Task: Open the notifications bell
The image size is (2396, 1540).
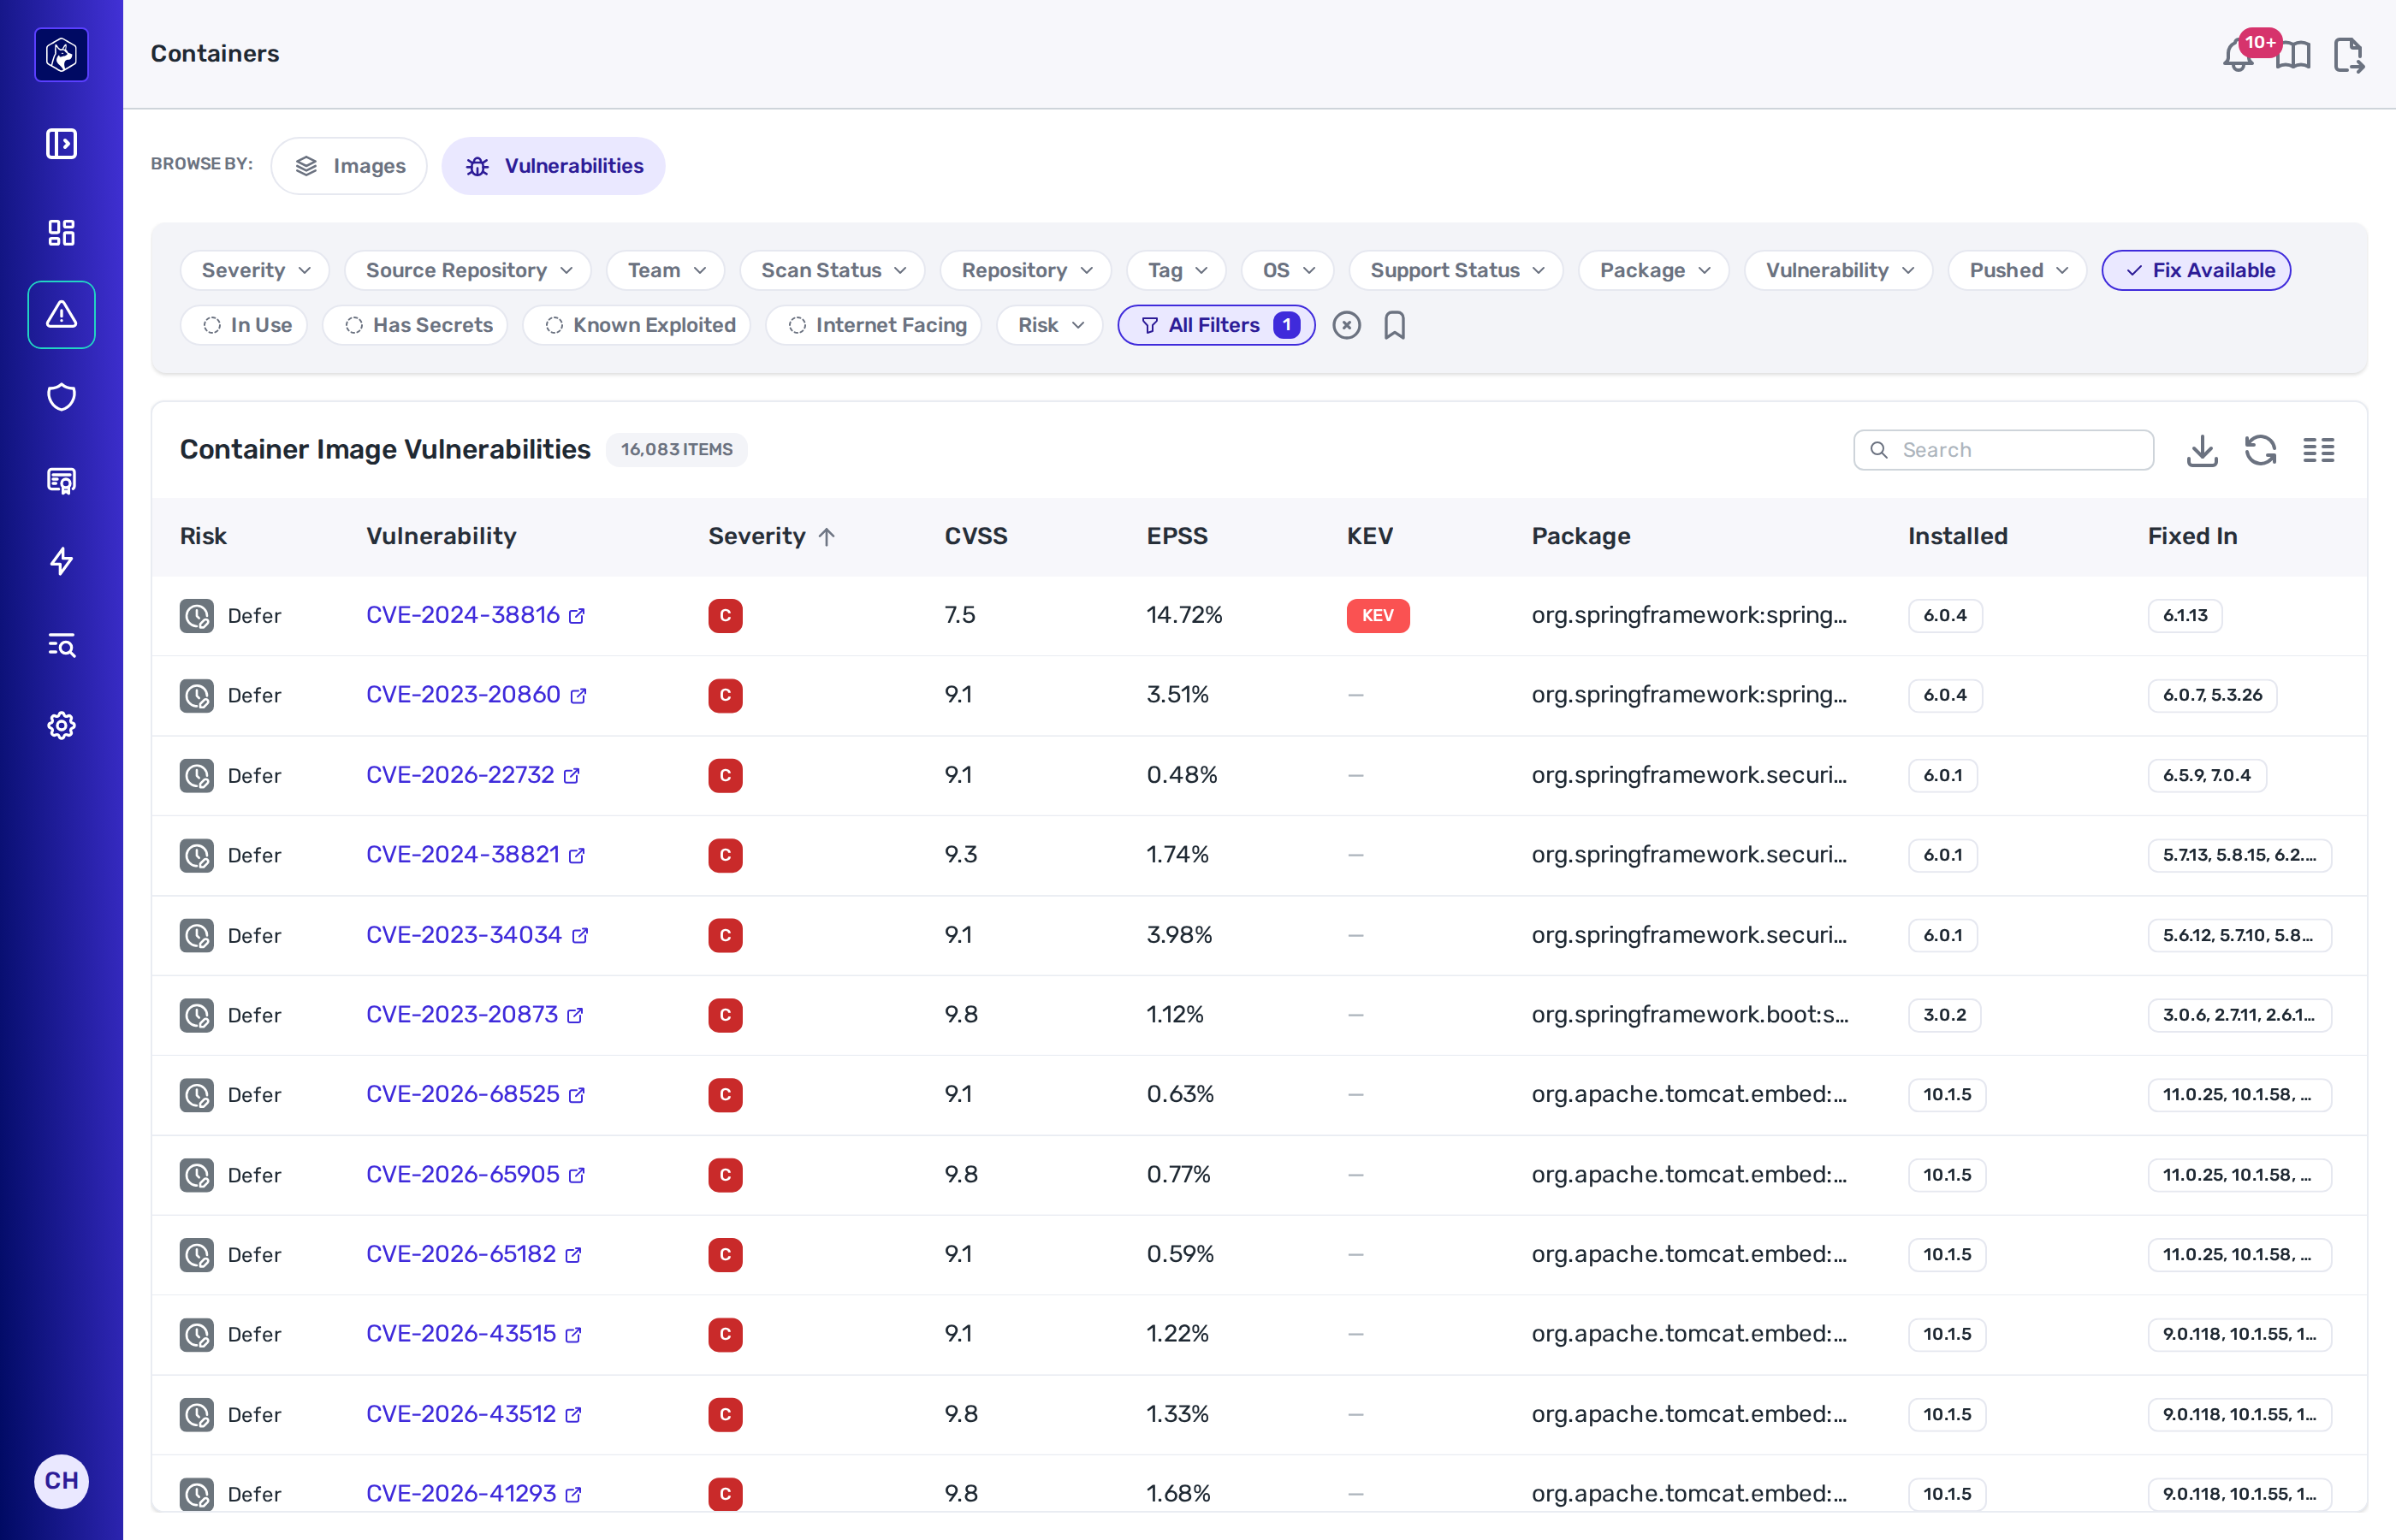Action: 2238,55
